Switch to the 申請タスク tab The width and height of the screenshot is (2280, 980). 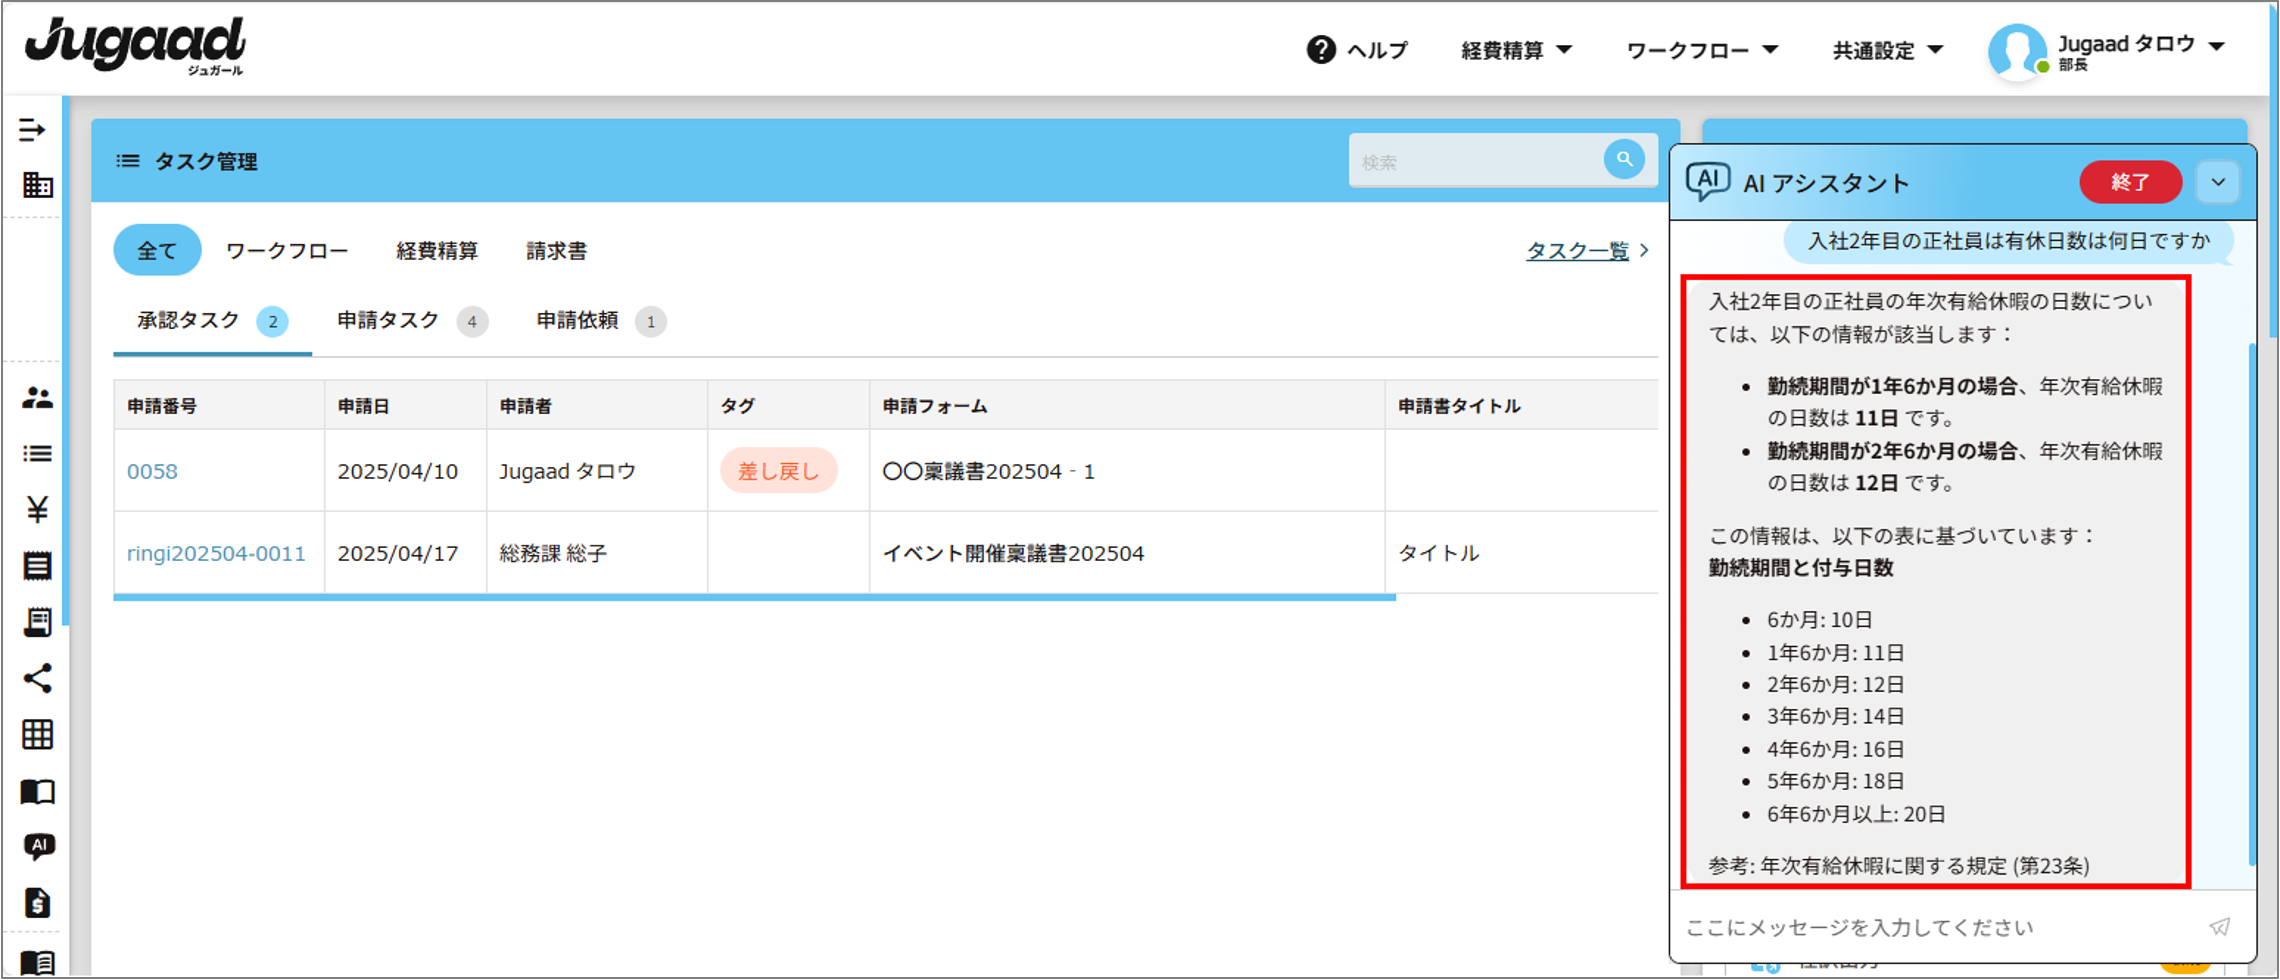[x=389, y=321]
